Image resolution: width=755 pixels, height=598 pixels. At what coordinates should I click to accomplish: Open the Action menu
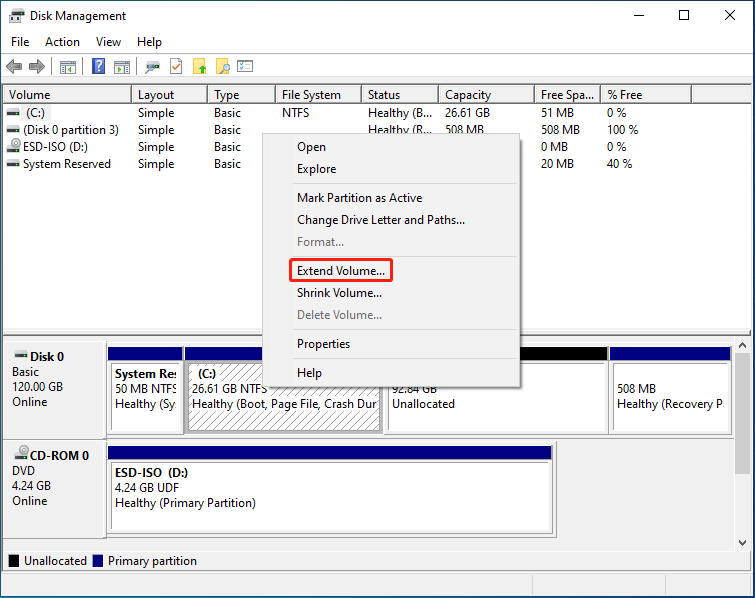click(x=62, y=42)
